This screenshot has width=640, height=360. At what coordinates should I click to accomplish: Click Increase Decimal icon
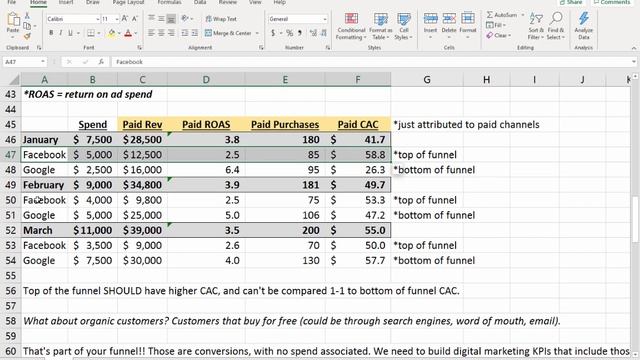313,33
